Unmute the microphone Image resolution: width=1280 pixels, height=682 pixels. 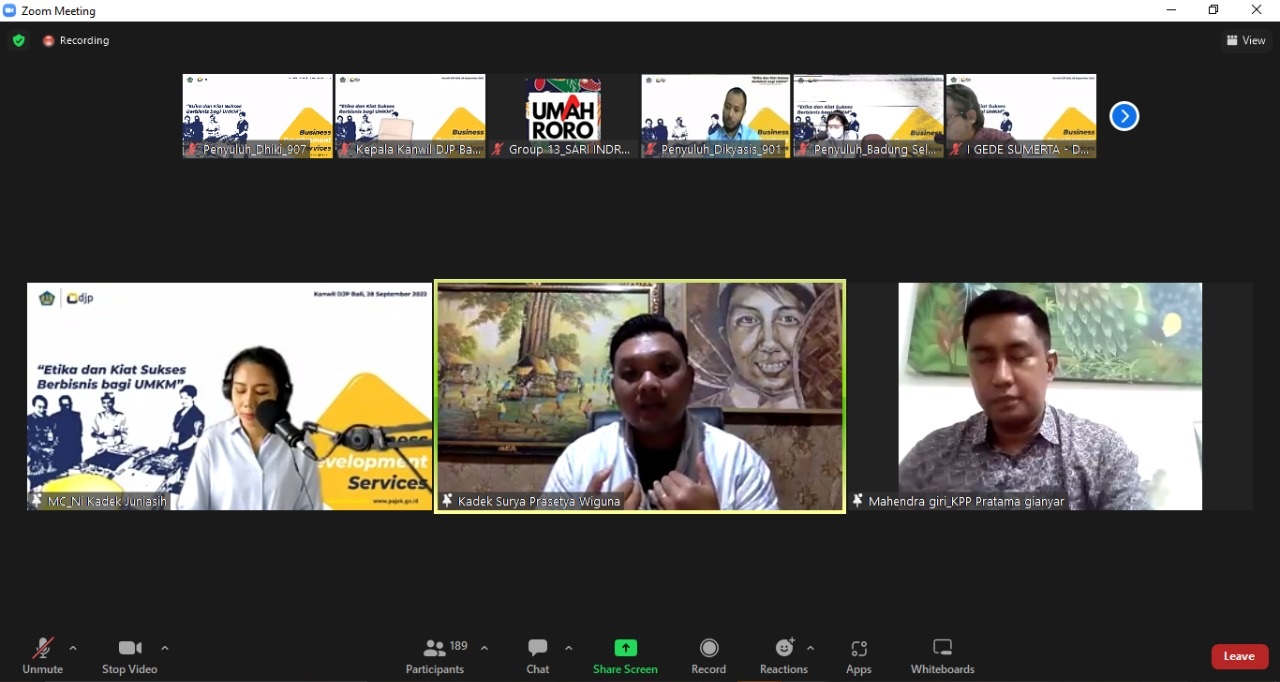pyautogui.click(x=42, y=655)
